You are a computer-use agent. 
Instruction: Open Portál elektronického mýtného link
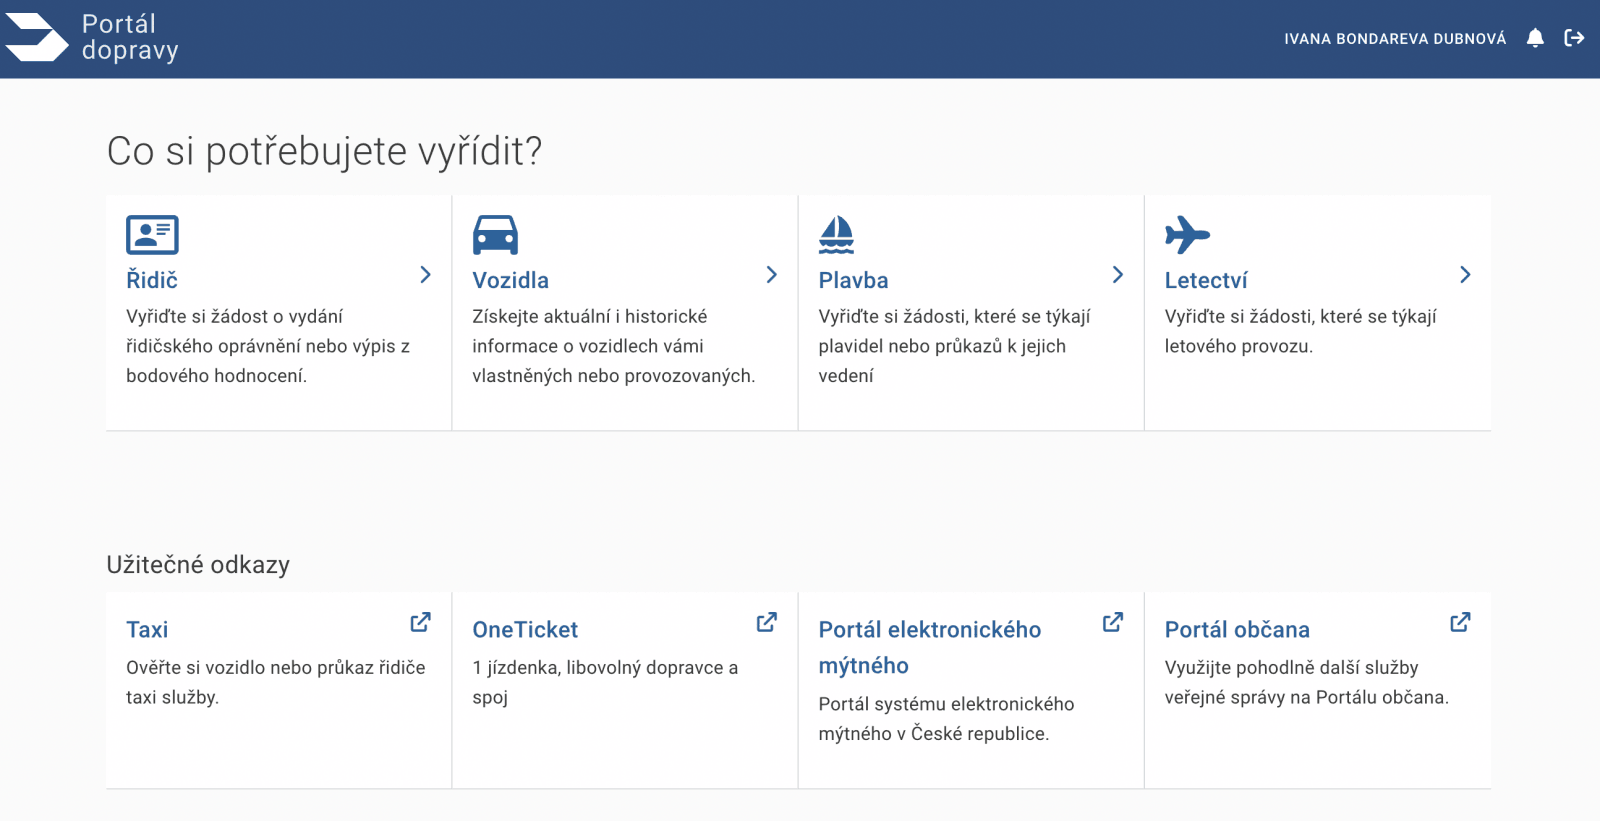pyautogui.click(x=930, y=647)
